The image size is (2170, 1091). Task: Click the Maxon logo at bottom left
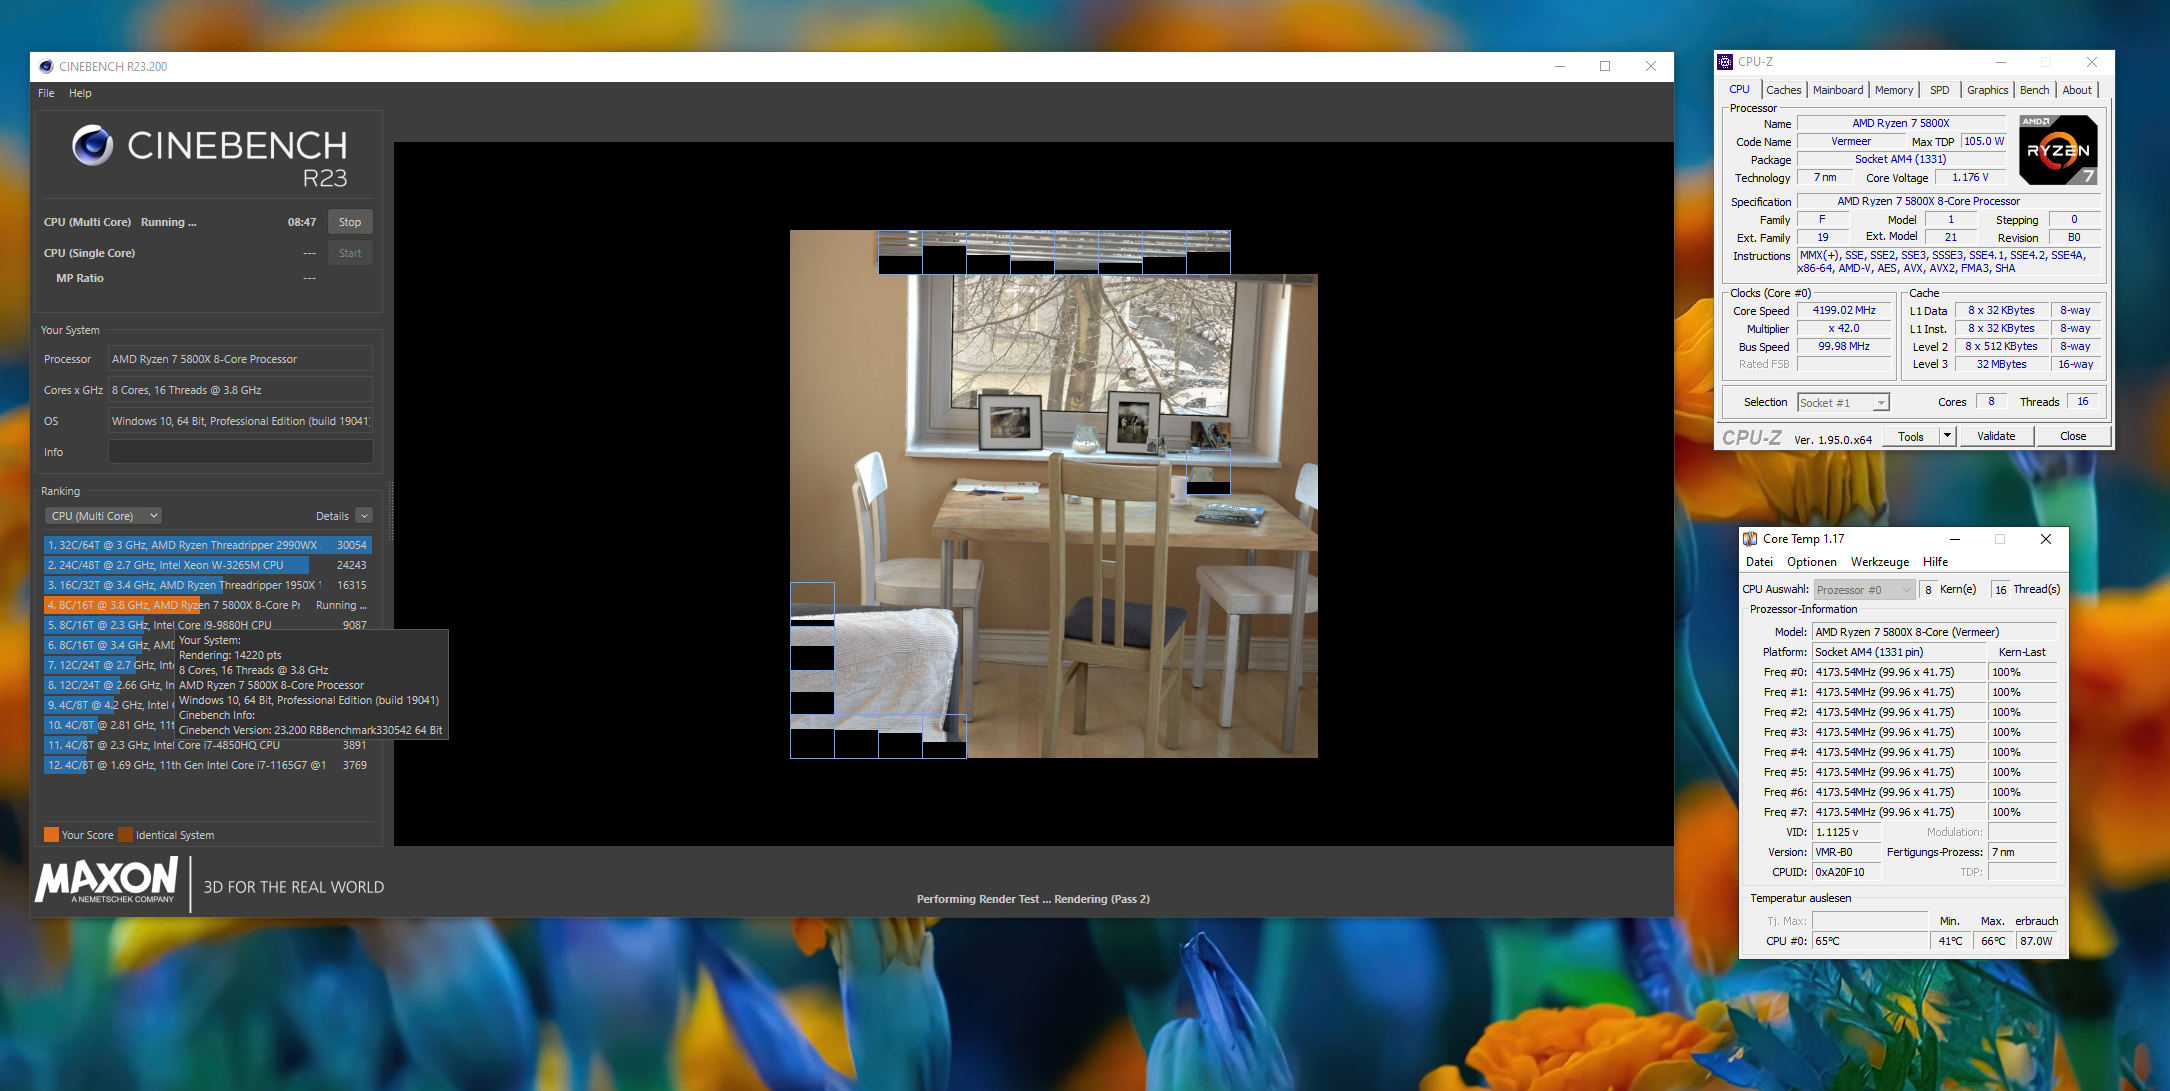pyautogui.click(x=107, y=881)
